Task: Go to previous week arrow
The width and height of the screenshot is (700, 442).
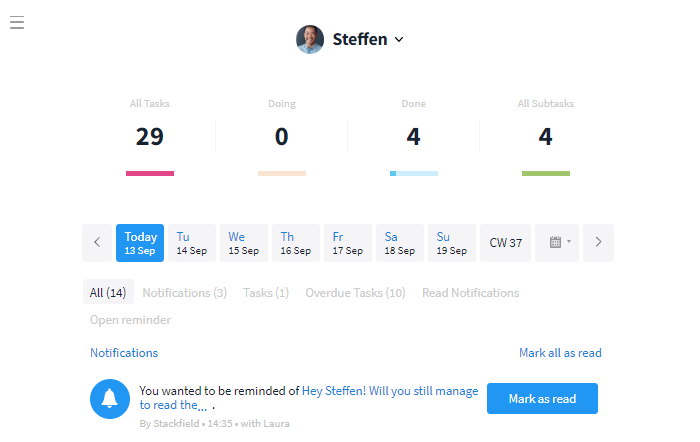Action: click(97, 242)
